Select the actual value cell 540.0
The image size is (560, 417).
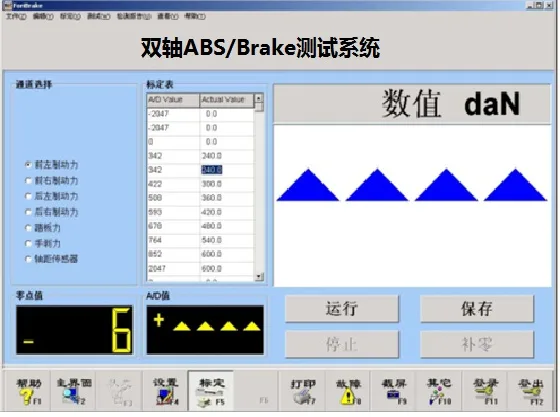point(226,240)
